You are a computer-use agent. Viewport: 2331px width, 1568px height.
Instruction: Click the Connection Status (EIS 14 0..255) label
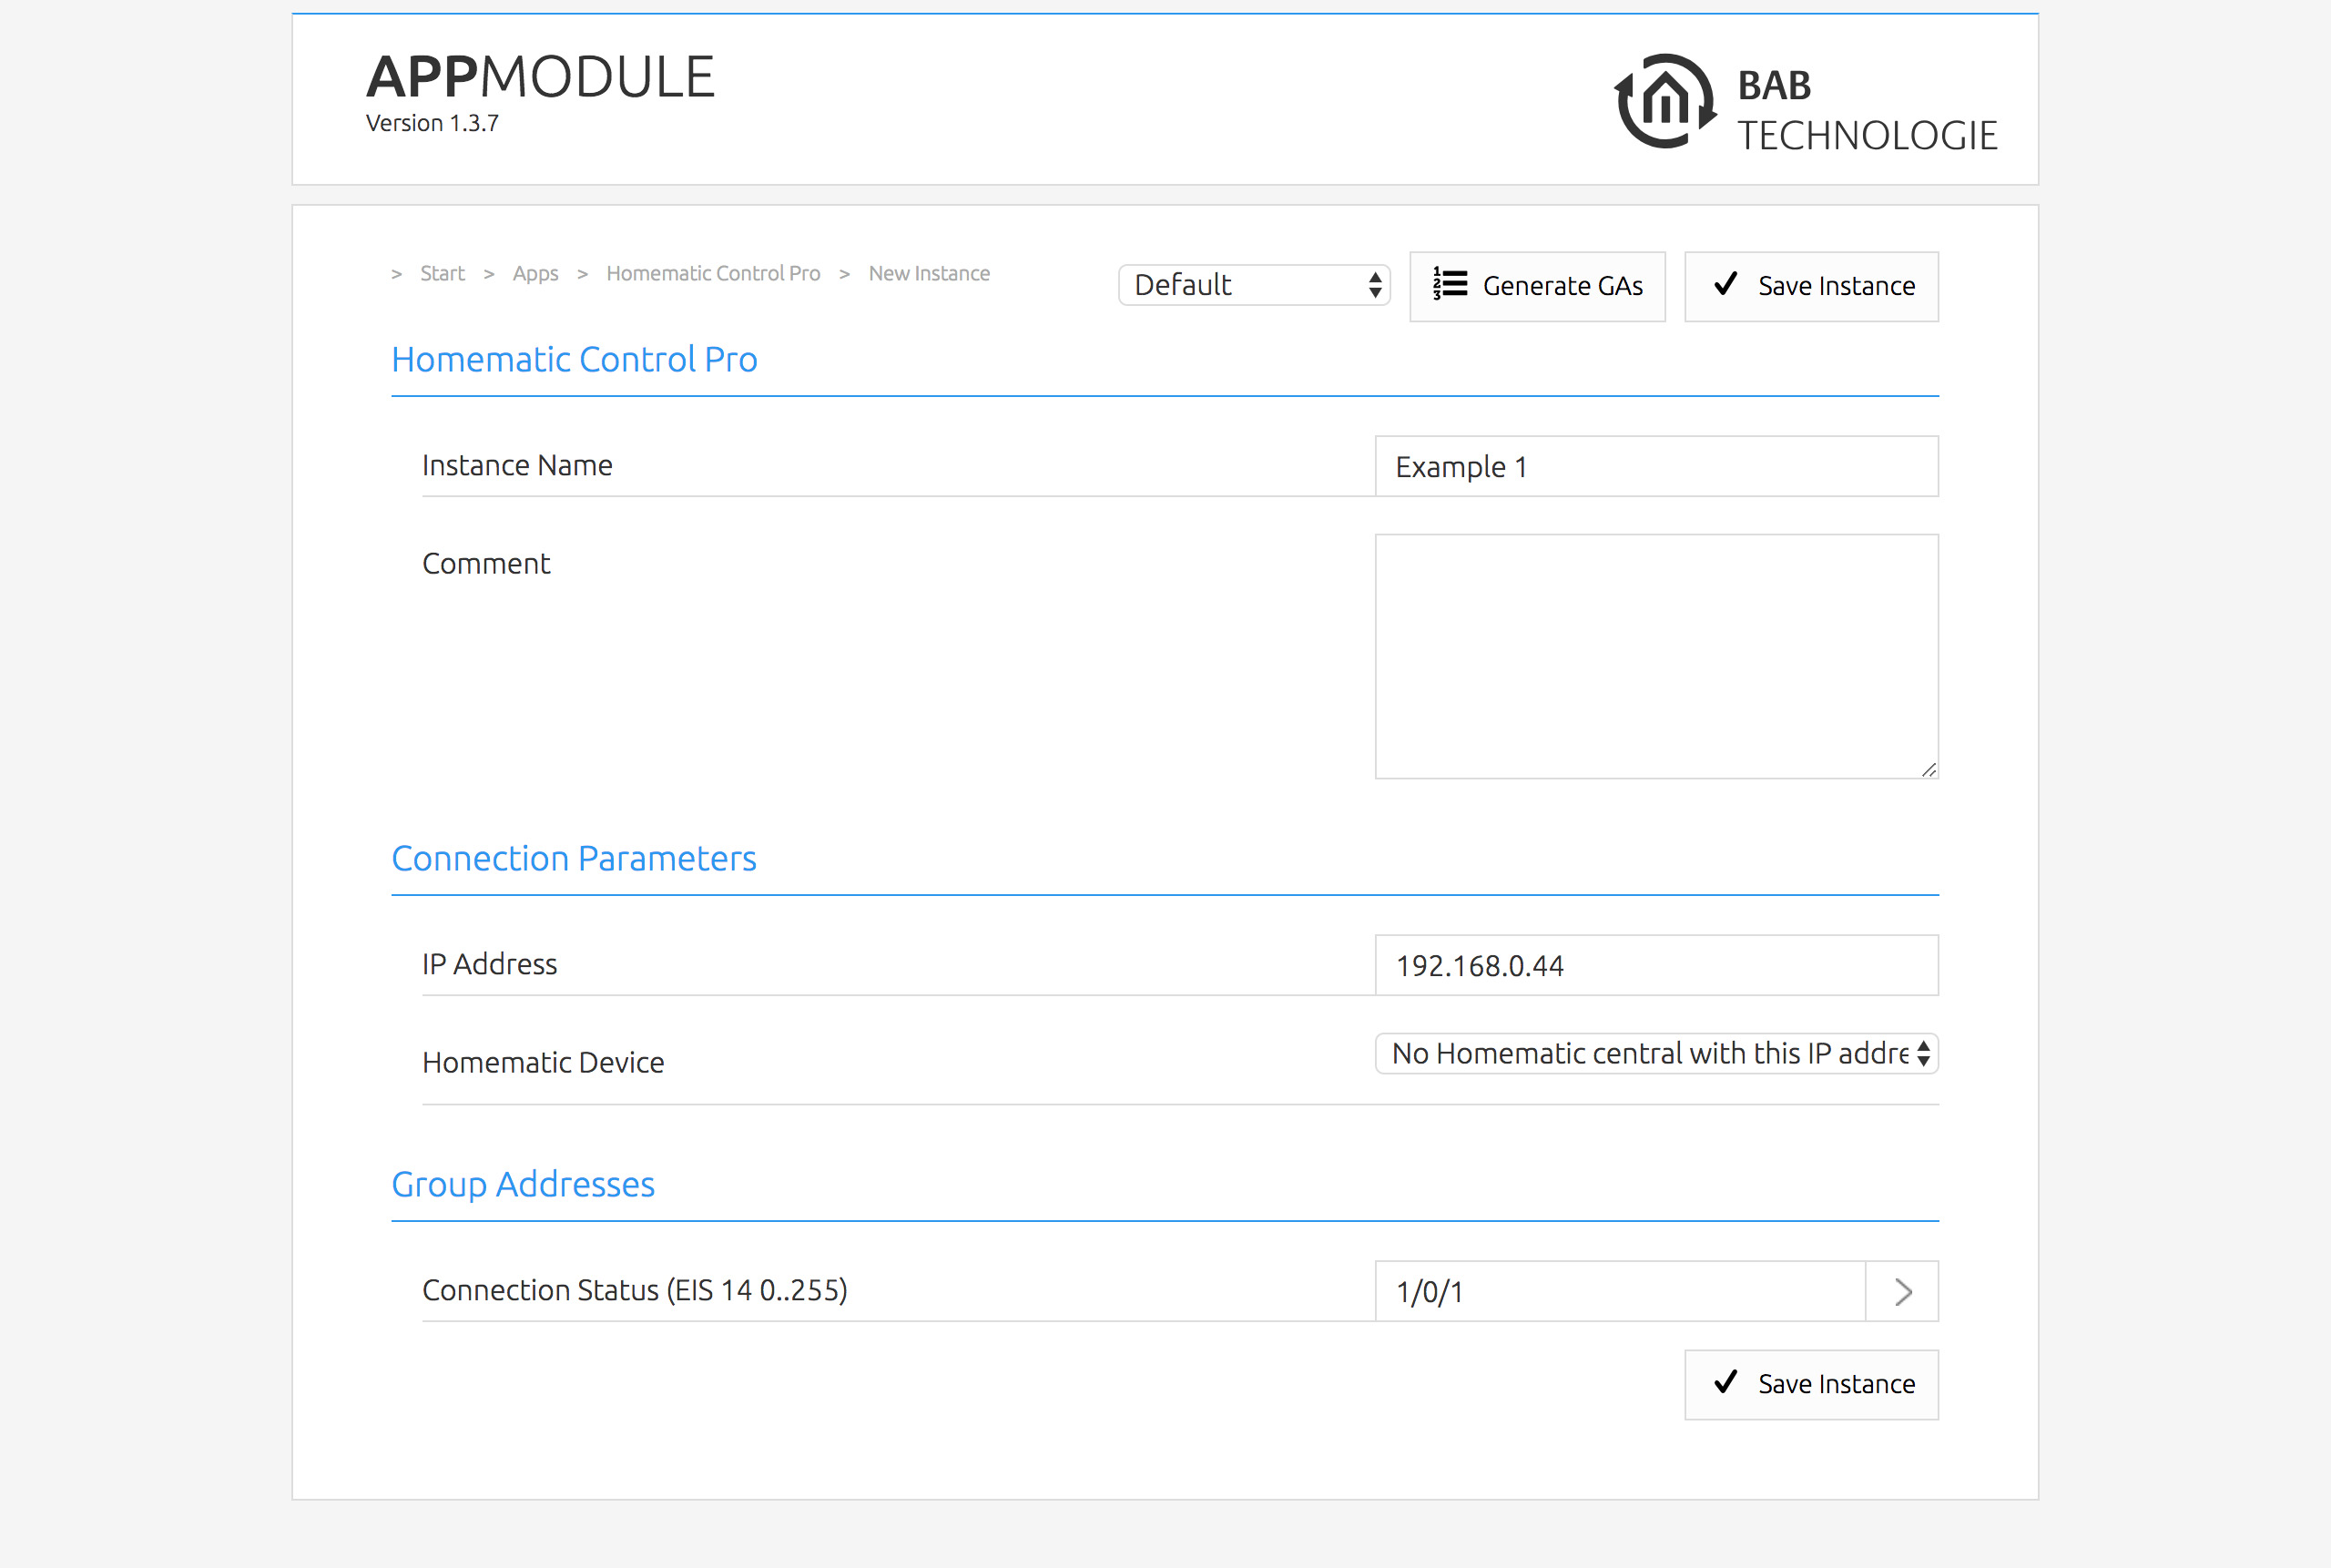(635, 1290)
